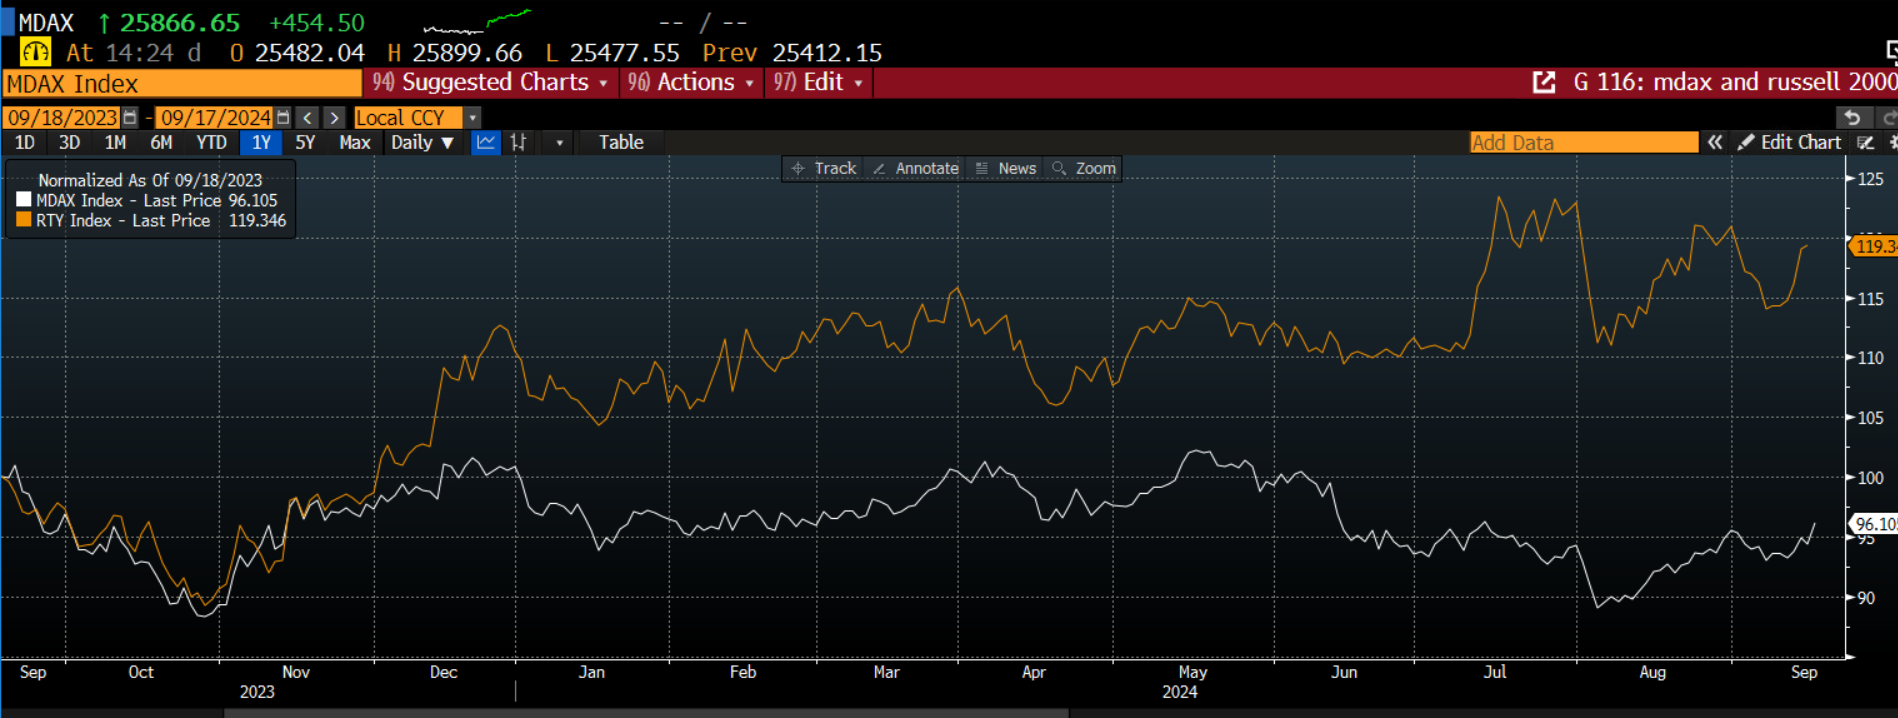Open the Actions menu
This screenshot has width=1898, height=718.
(x=692, y=82)
